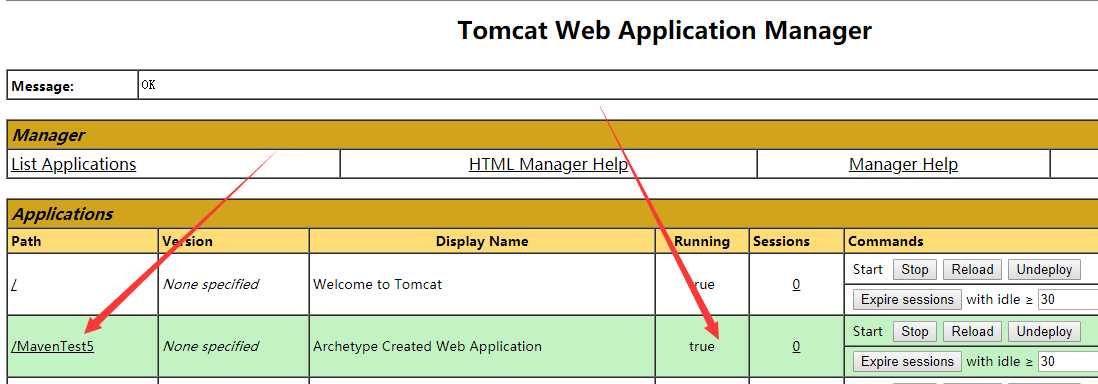Undeploy the root Welcome to Tomcat application

coord(1044,269)
